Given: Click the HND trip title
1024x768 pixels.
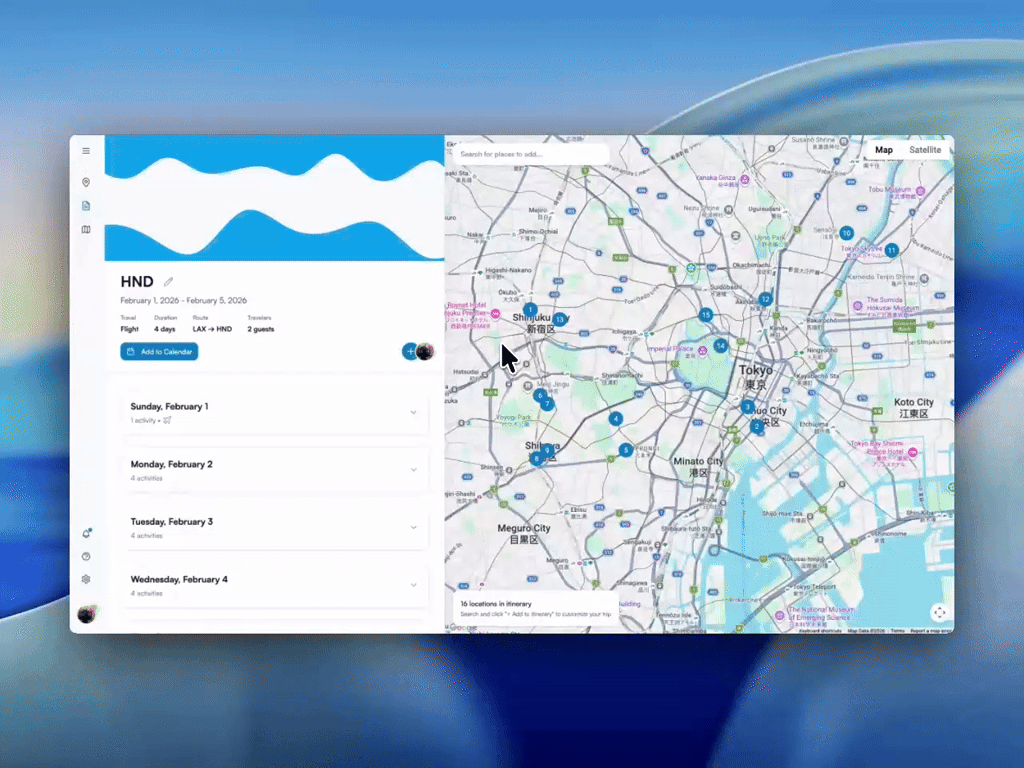Looking at the screenshot, I should tap(137, 281).
